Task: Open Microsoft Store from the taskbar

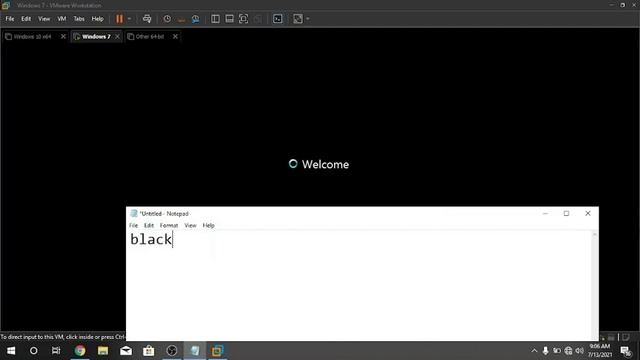Action: [x=149, y=351]
